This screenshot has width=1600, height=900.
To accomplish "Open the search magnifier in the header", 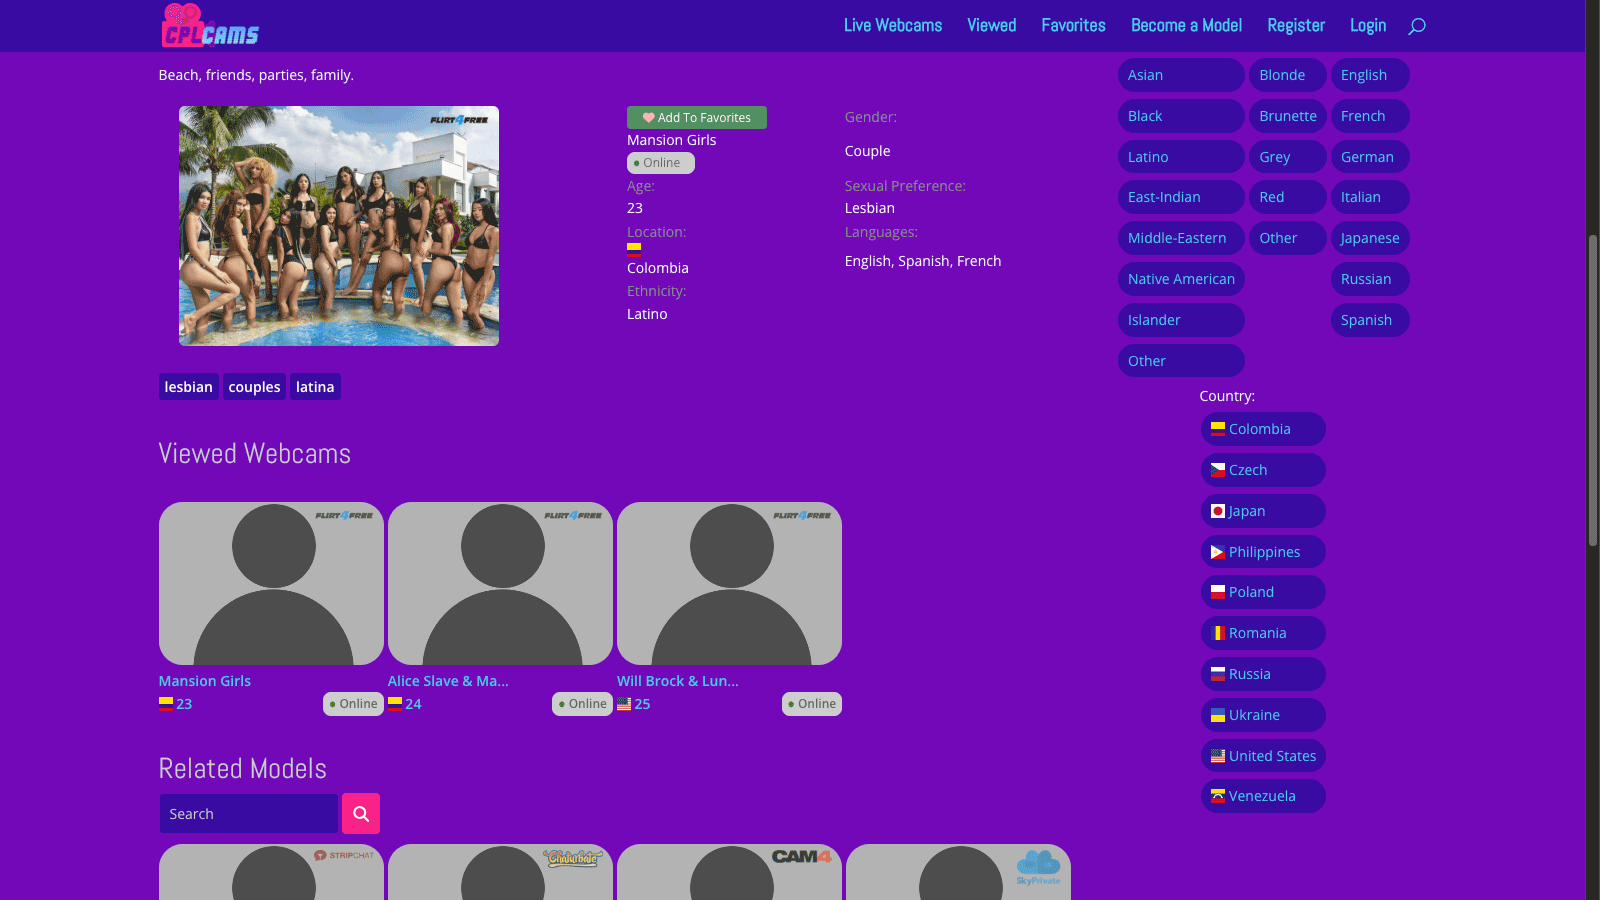I will click(1417, 26).
